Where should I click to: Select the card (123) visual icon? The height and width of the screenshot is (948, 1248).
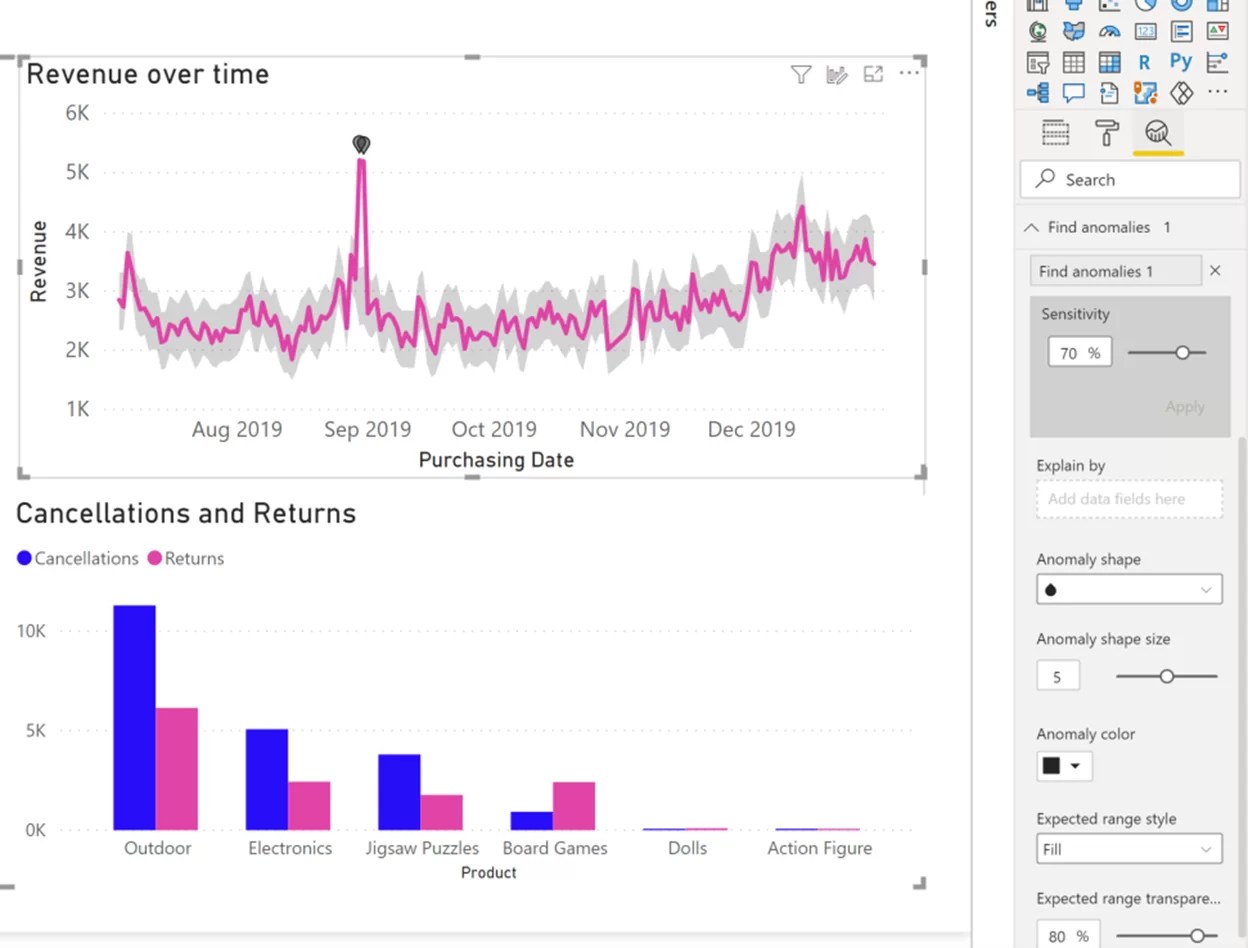coord(1146,31)
